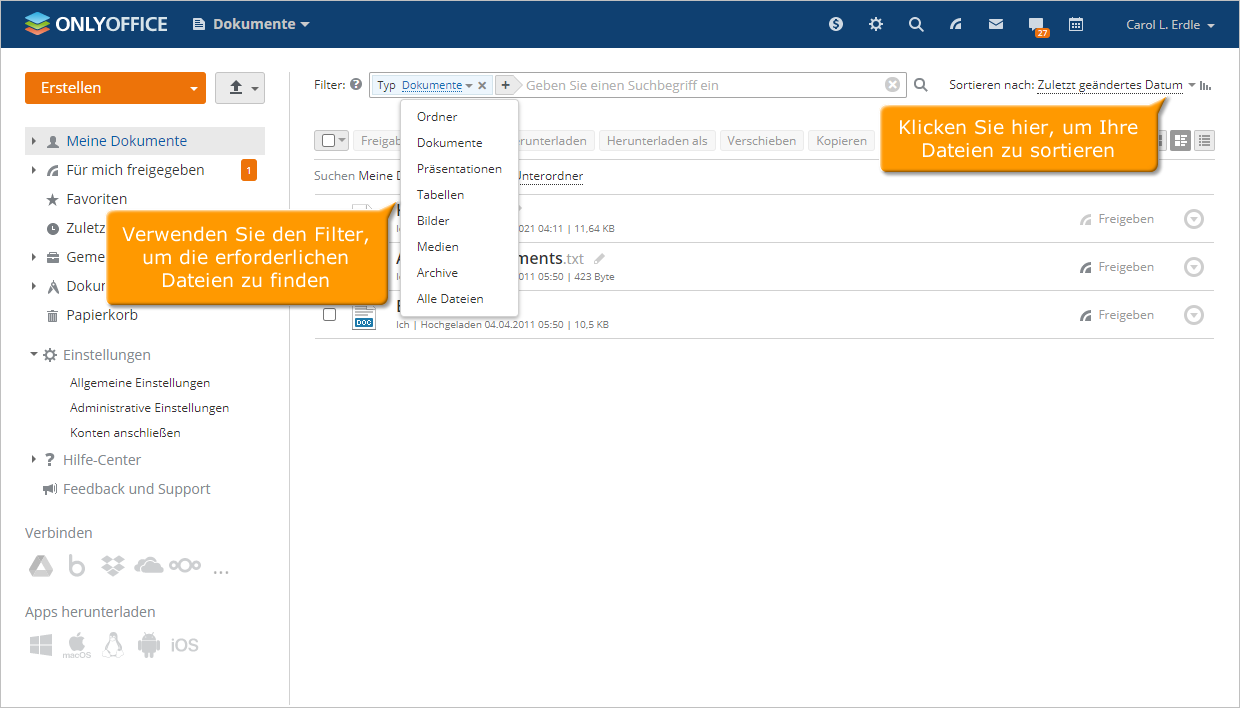The width and height of the screenshot is (1240, 708).
Task: Expand the Hilfe-Center section
Action: [33, 460]
